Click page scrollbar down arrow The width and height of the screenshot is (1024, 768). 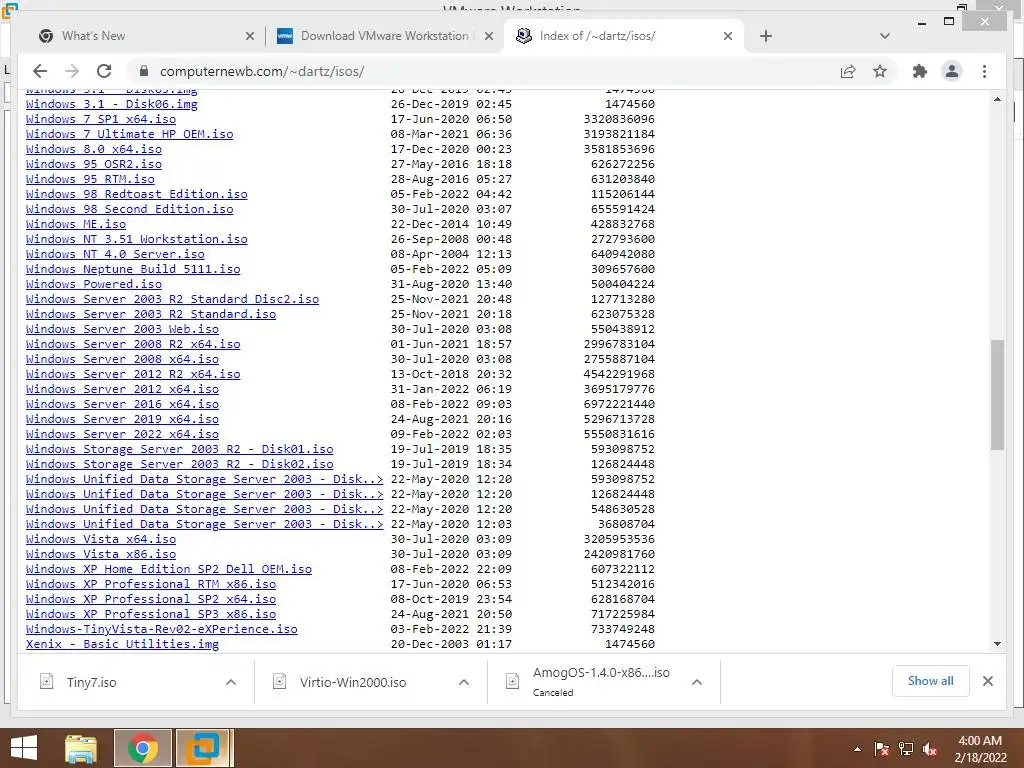(x=997, y=644)
